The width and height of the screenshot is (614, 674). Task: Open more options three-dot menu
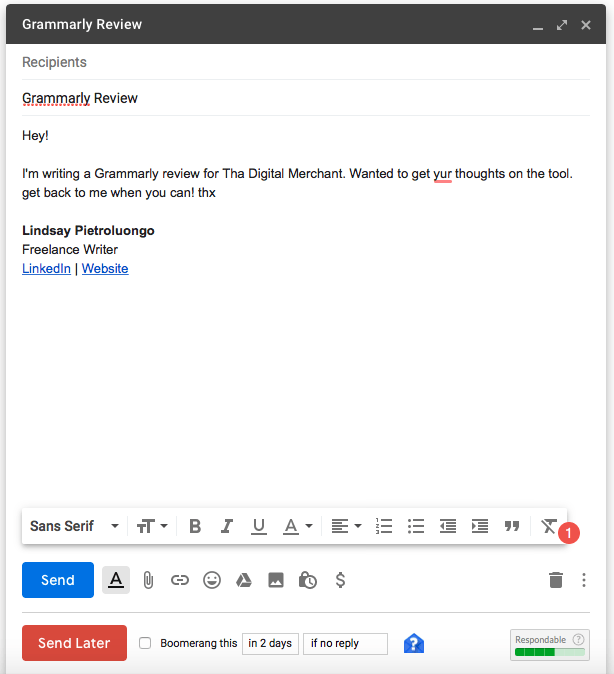583,580
